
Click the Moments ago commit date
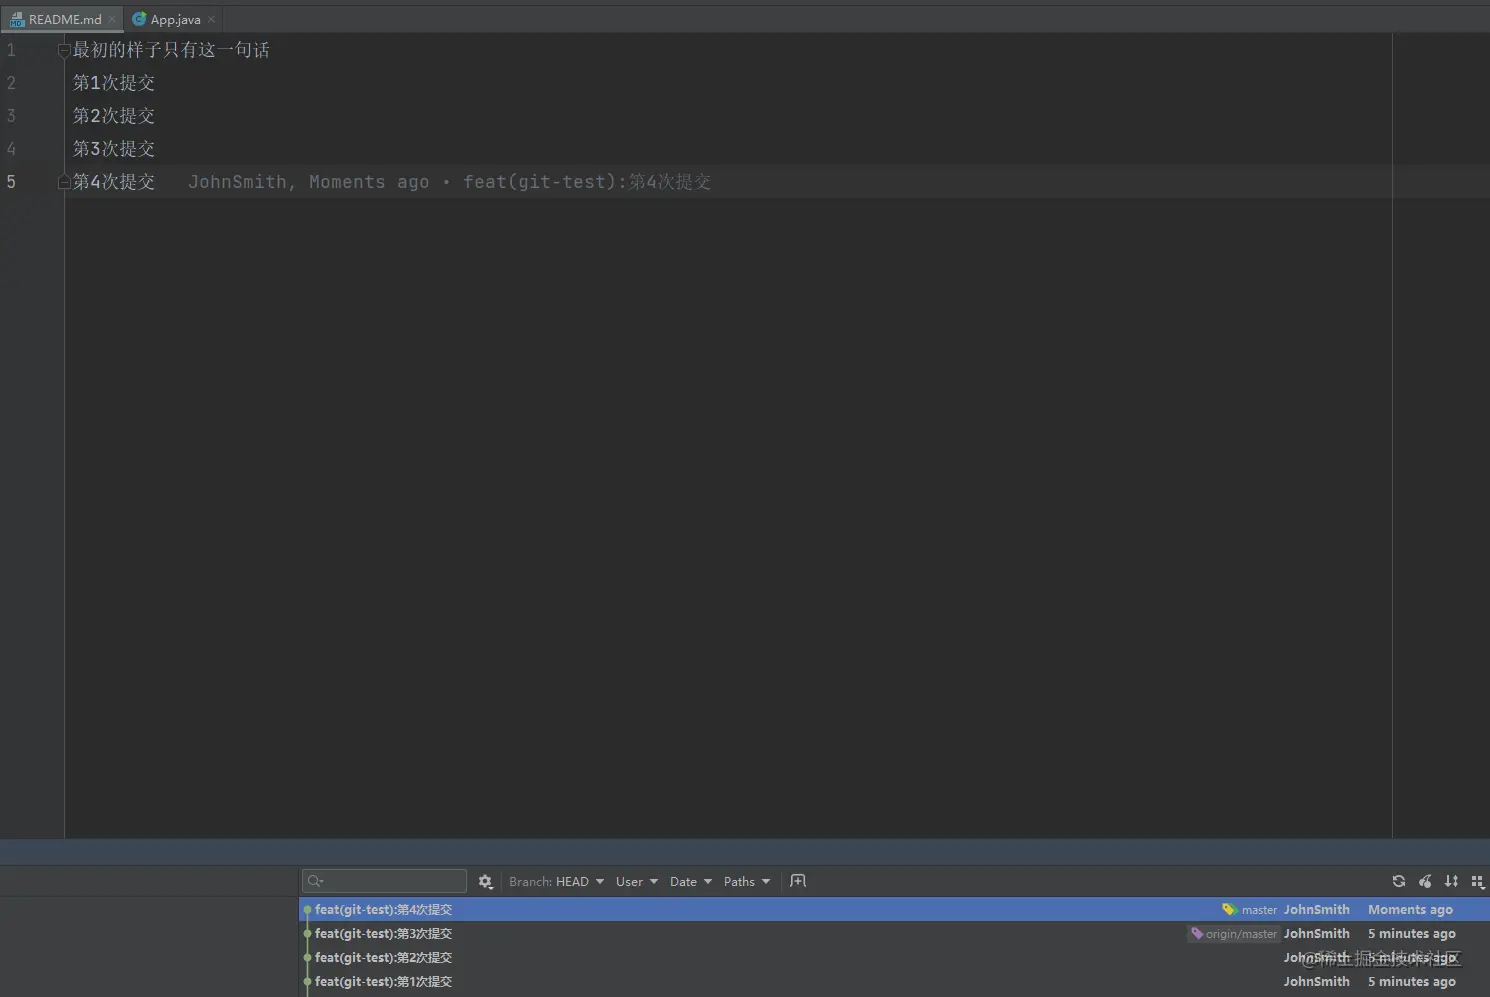[1410, 909]
